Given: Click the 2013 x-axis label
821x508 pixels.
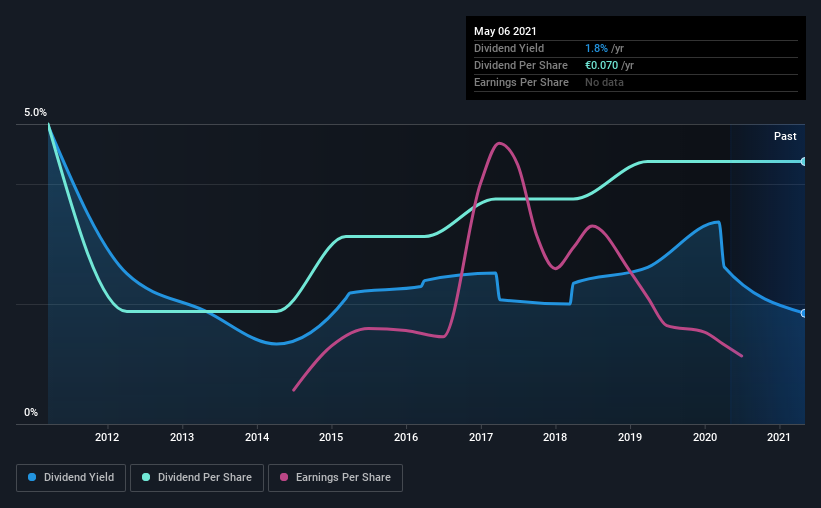Looking at the screenshot, I should [x=182, y=437].
